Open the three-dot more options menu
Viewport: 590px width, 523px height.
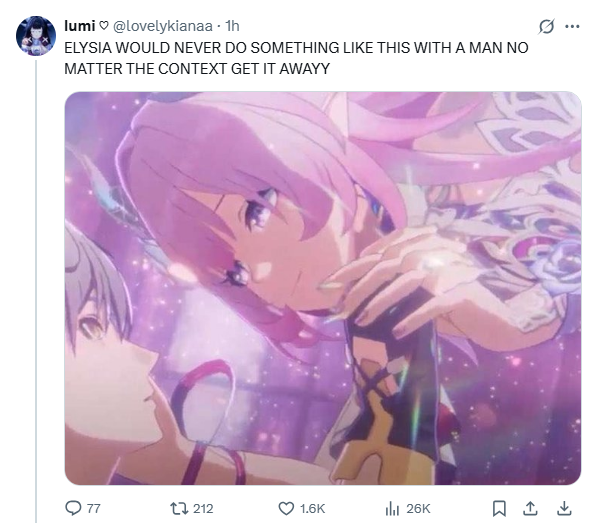click(572, 26)
